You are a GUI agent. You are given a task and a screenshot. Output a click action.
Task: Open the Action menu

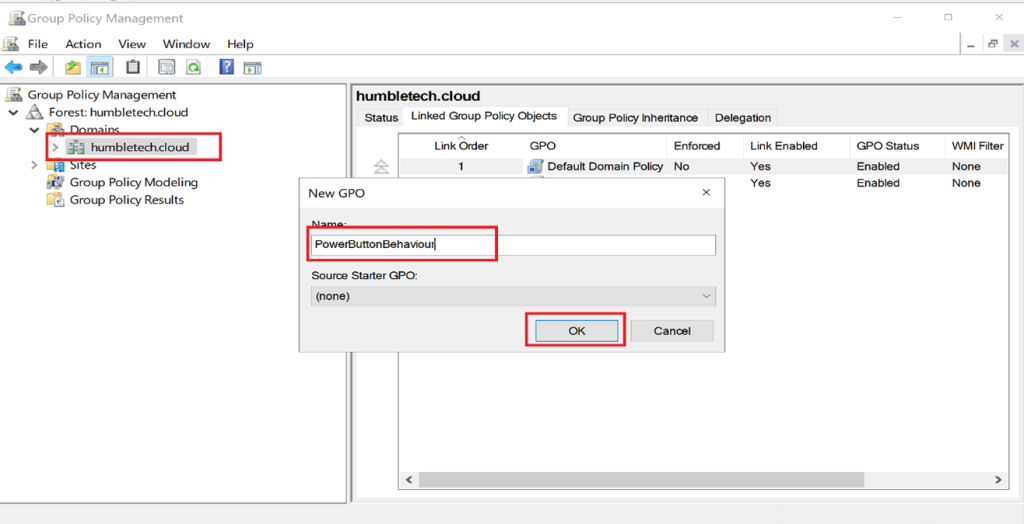point(83,44)
